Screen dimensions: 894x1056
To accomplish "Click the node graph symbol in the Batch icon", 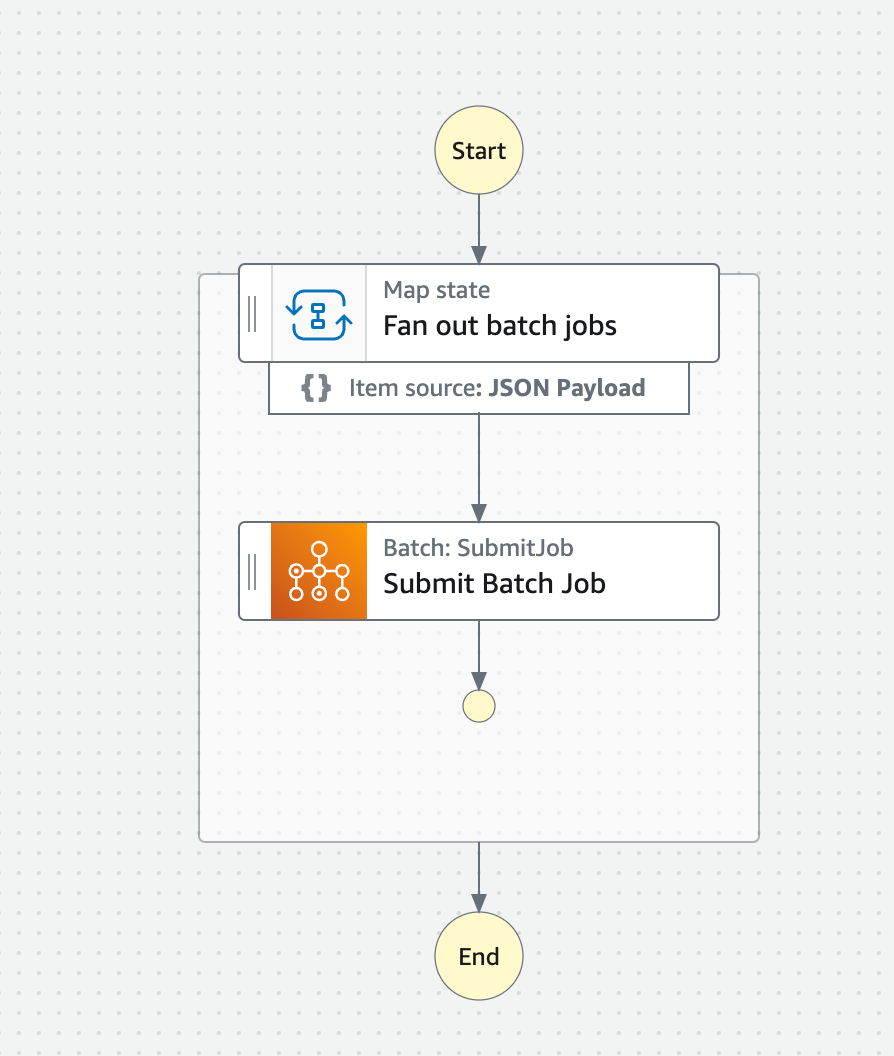I will pyautogui.click(x=319, y=571).
